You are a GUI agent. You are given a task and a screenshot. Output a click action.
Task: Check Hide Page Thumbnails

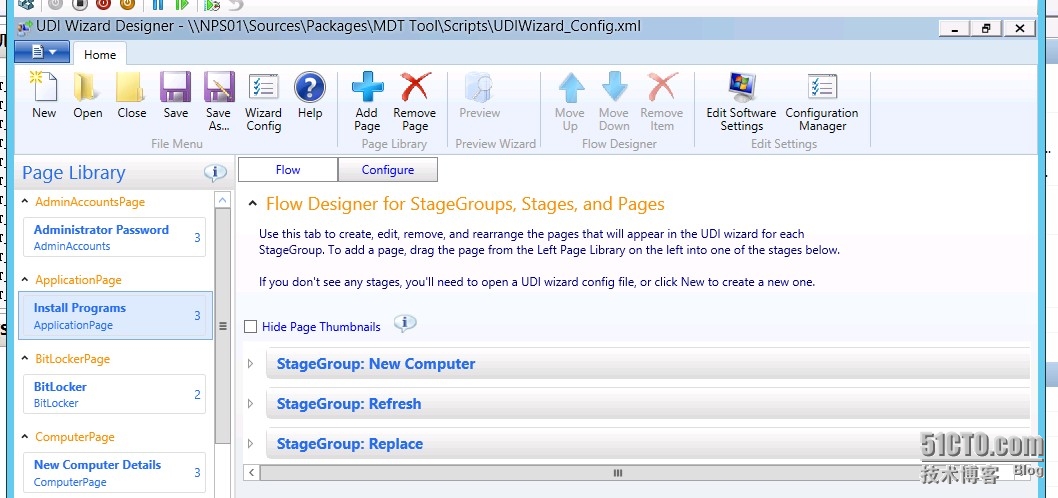[251, 327]
